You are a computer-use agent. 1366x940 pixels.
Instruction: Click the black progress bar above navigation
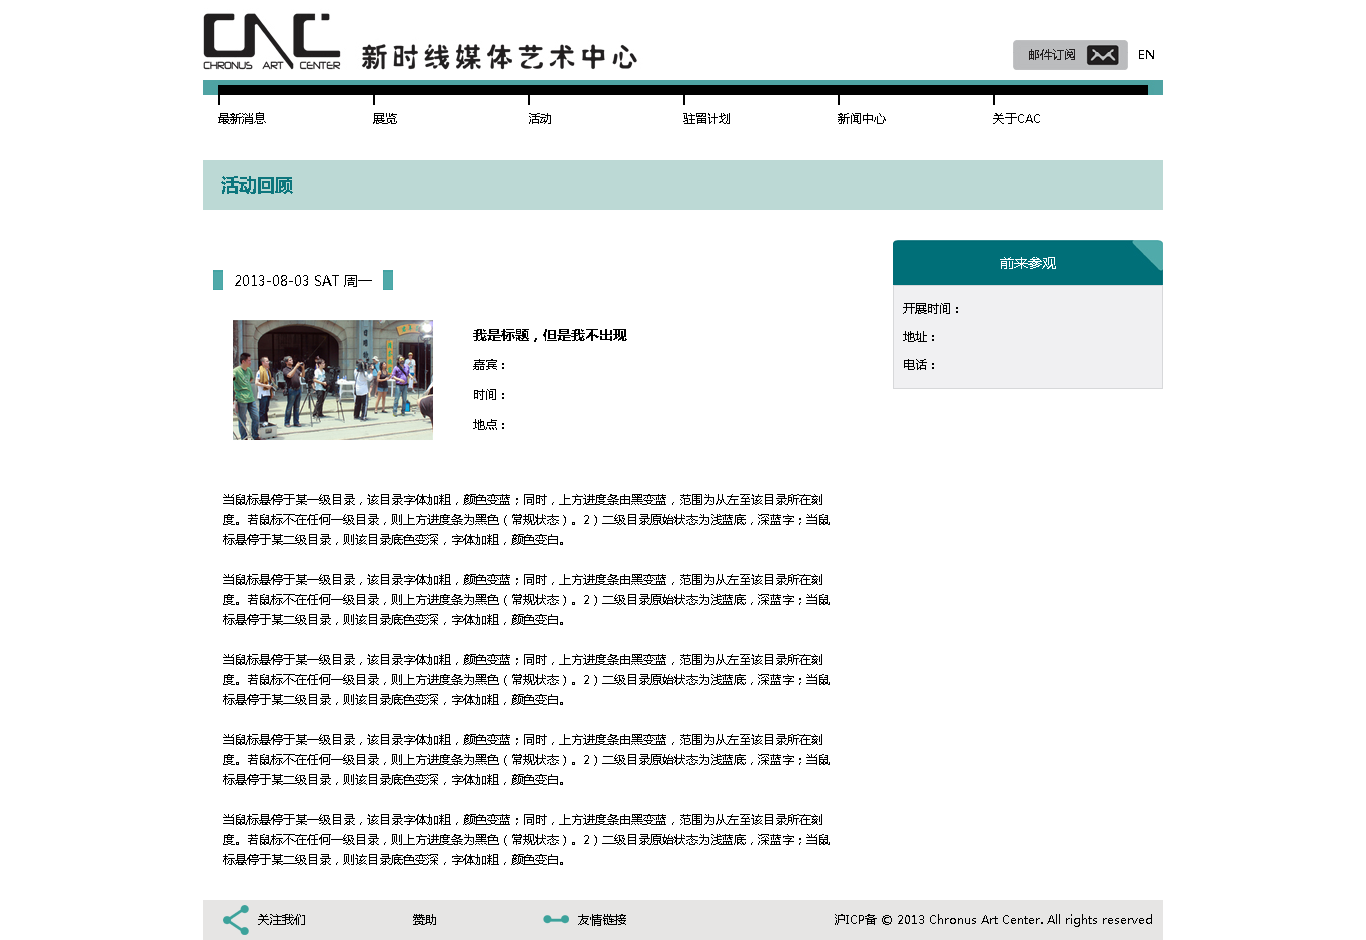683,90
